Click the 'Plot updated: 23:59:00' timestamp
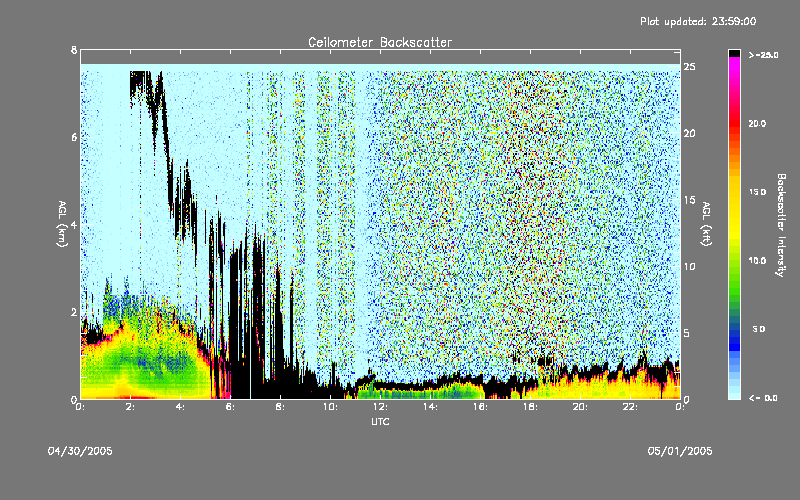The height and width of the screenshot is (500, 800). tap(698, 21)
